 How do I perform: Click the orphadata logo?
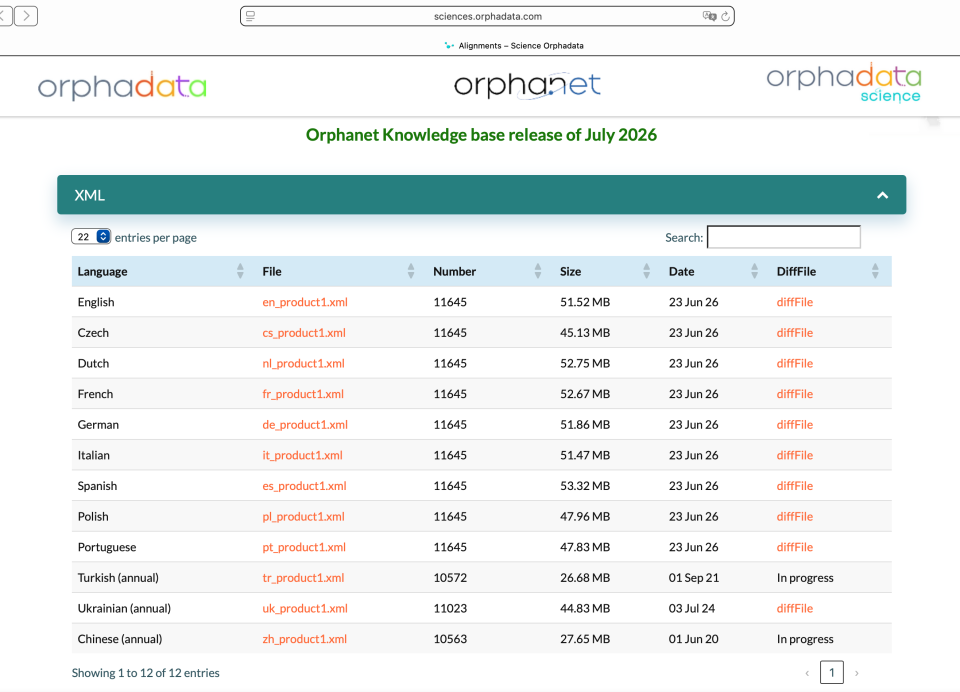pos(122,85)
